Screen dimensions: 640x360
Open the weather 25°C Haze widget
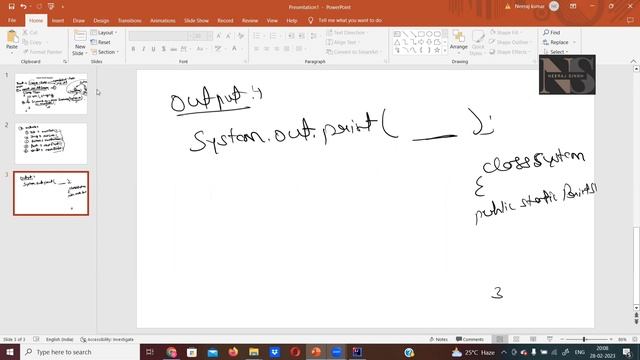pos(473,352)
